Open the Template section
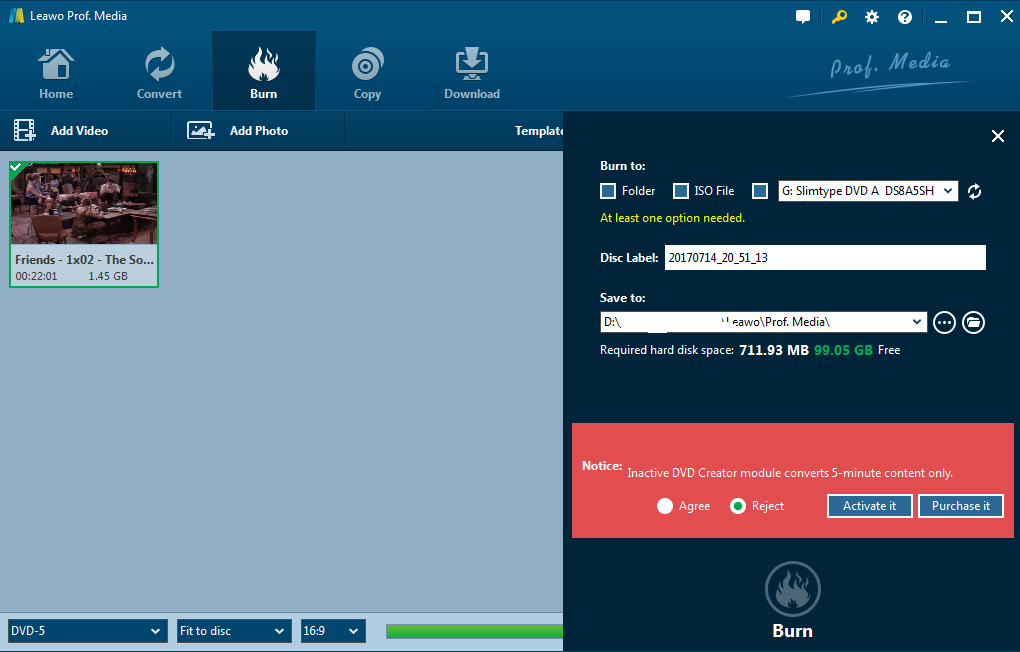This screenshot has height=652, width=1020. [x=539, y=131]
